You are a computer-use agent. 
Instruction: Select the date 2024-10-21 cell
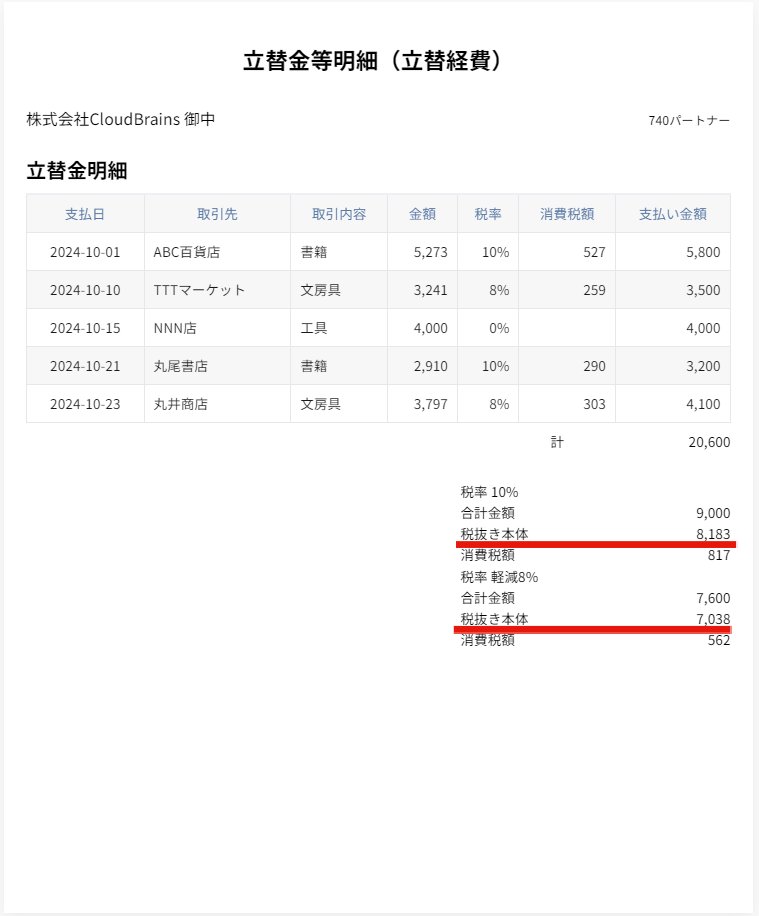pyautogui.click(x=85, y=366)
